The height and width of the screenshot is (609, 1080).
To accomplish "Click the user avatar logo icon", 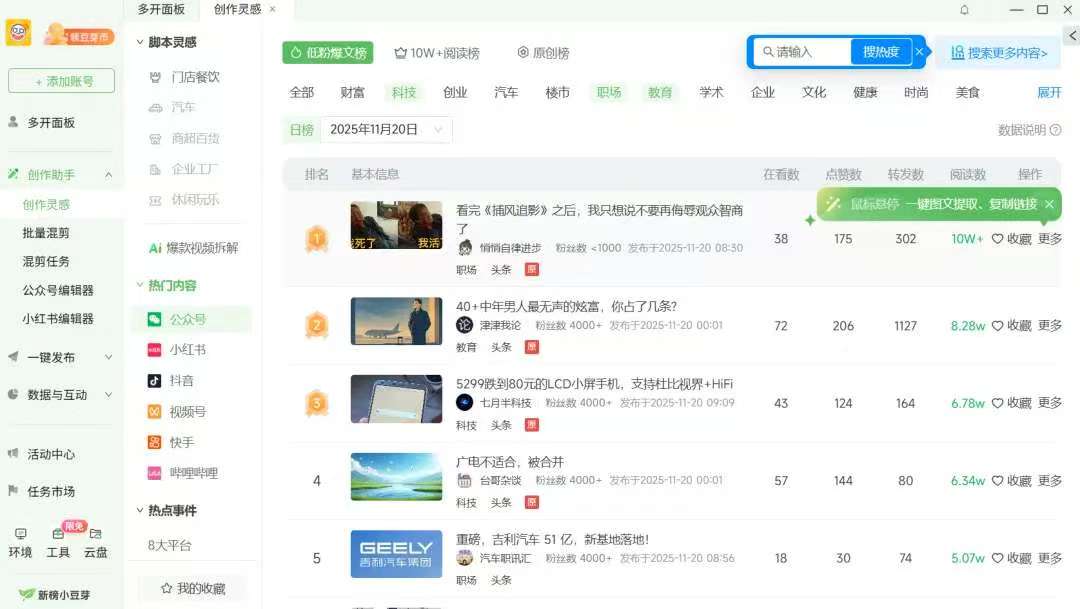I will pyautogui.click(x=19, y=32).
